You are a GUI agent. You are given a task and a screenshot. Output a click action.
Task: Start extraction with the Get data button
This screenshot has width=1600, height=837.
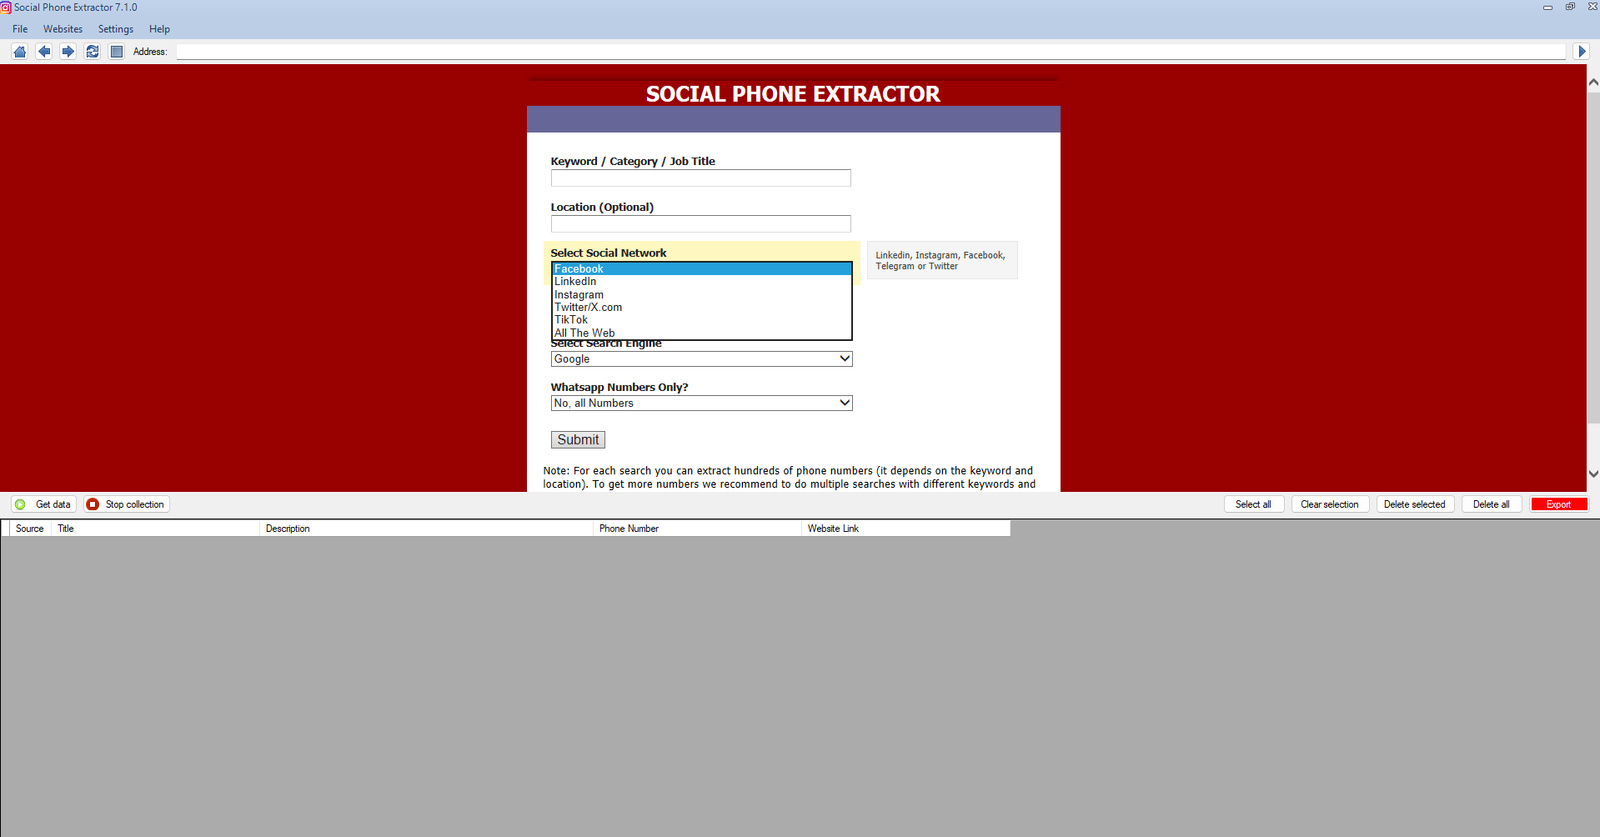(44, 505)
